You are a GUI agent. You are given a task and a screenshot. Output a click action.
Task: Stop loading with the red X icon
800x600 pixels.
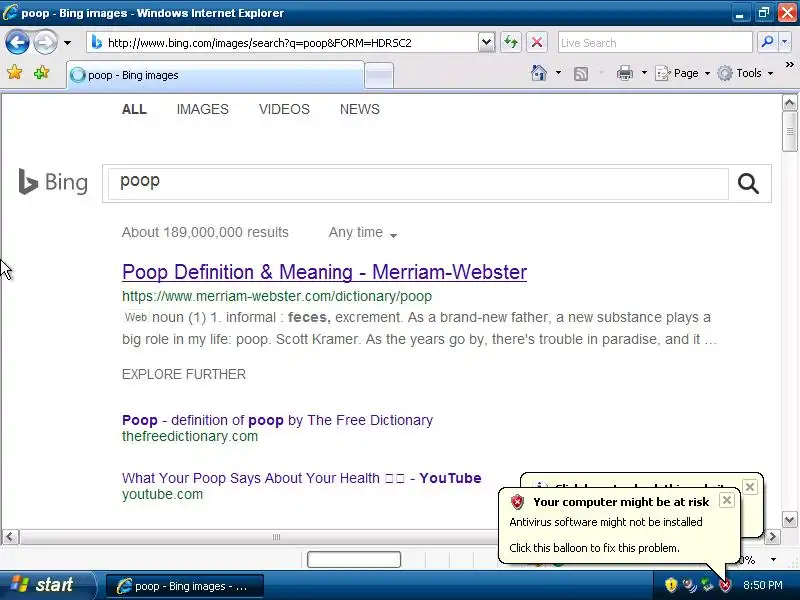point(537,42)
